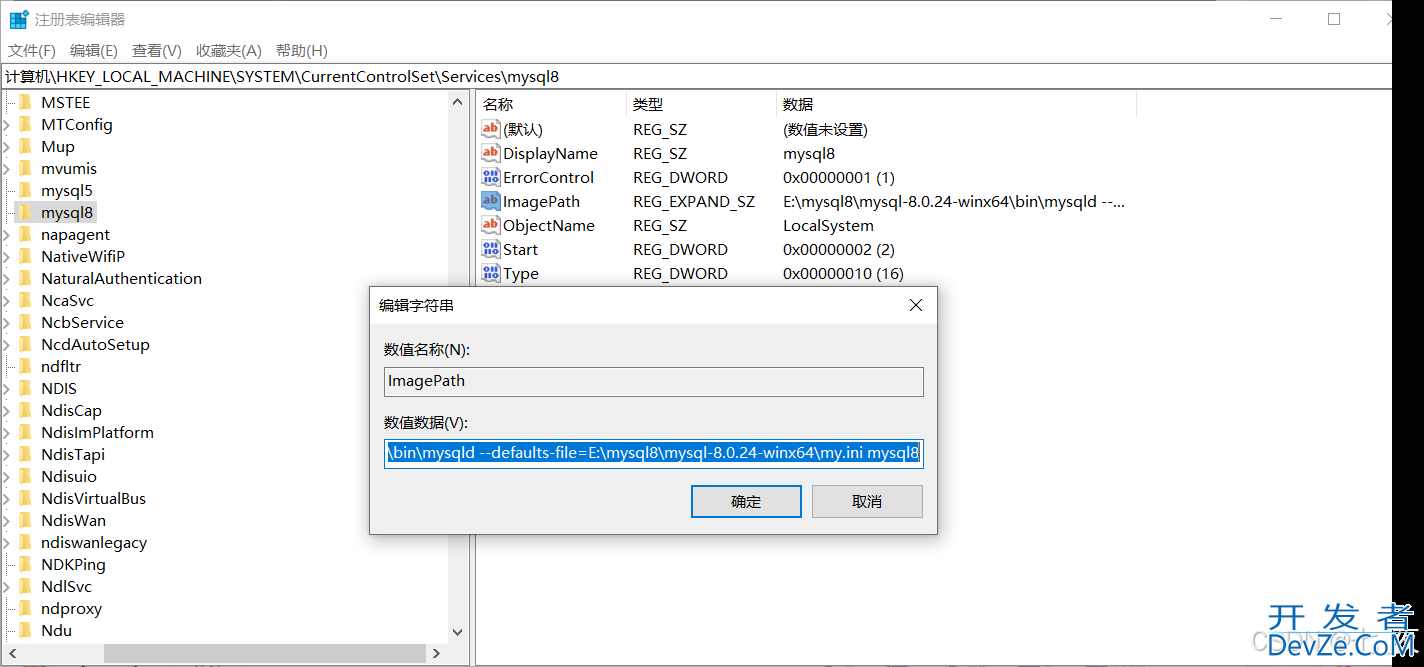The image size is (1424, 667).
Task: Click the Mup folder icon
Action: coord(25,146)
